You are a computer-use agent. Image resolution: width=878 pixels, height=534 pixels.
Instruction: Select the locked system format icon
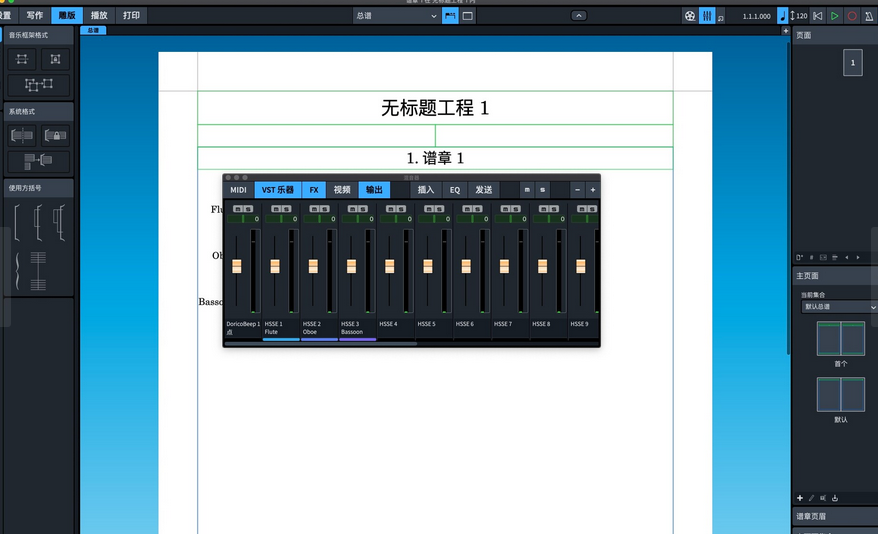coord(56,135)
